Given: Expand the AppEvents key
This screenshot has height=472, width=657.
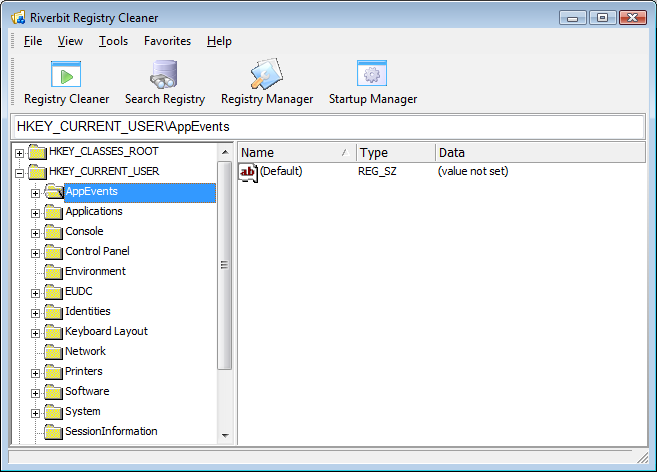Looking at the screenshot, I should click(36, 193).
